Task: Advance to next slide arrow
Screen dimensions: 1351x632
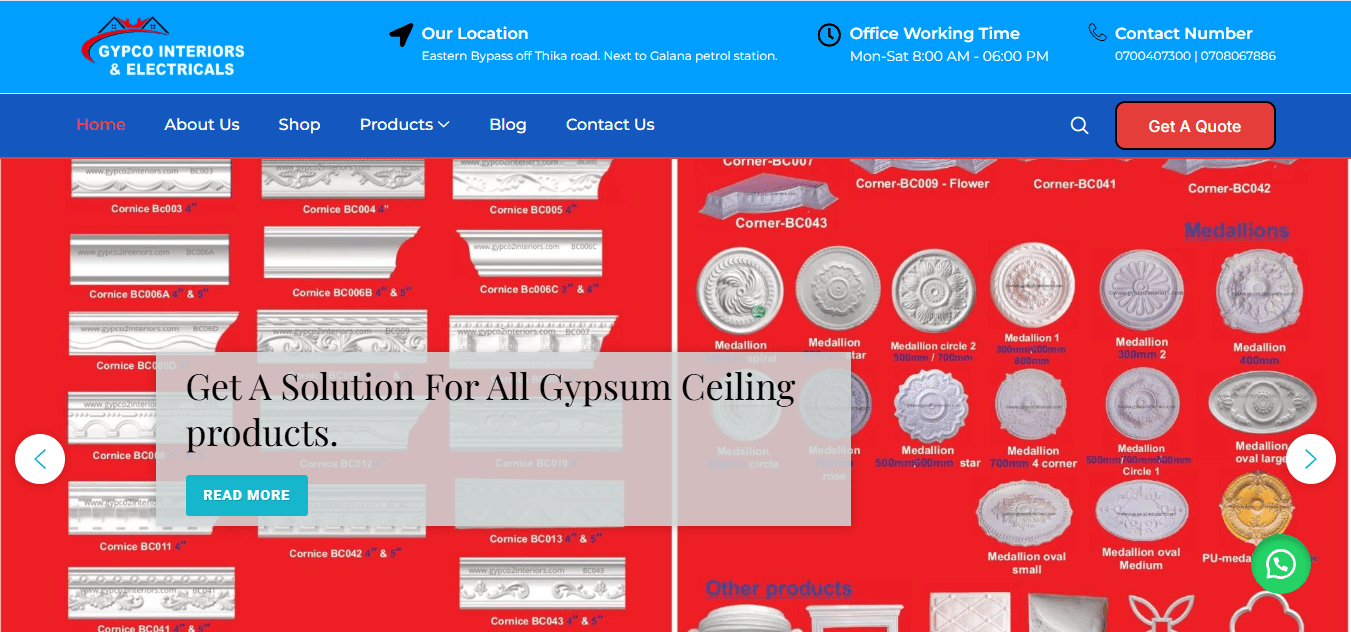Action: point(1311,459)
